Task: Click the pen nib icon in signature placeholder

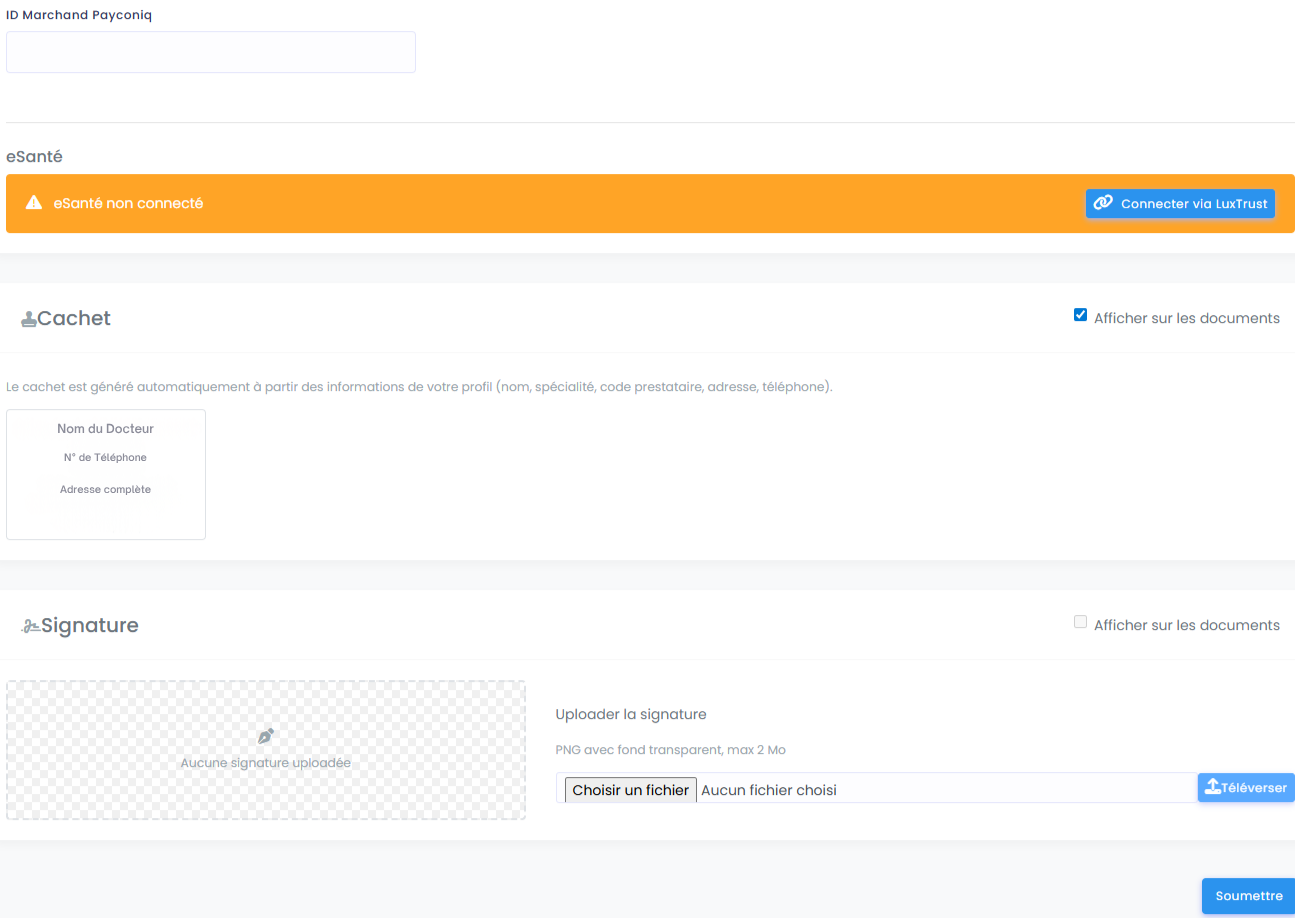Action: click(x=265, y=736)
